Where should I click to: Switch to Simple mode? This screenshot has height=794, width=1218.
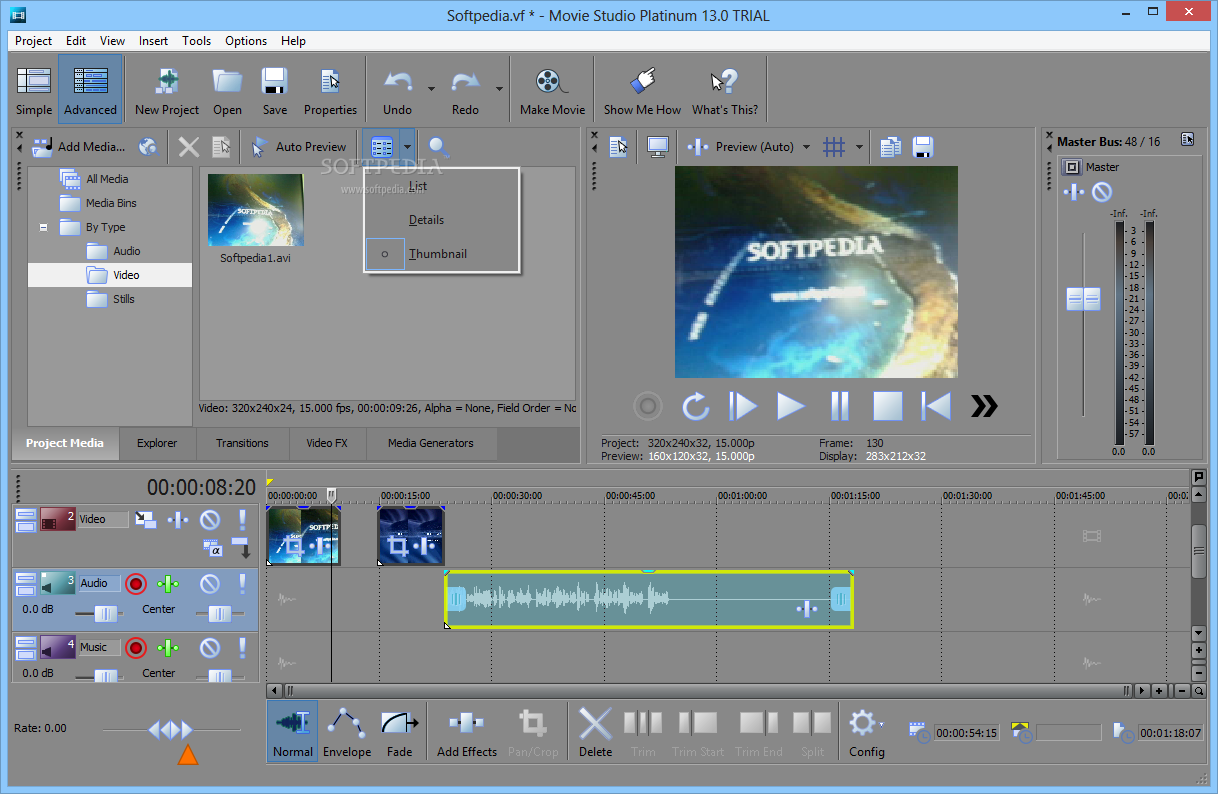tap(34, 91)
